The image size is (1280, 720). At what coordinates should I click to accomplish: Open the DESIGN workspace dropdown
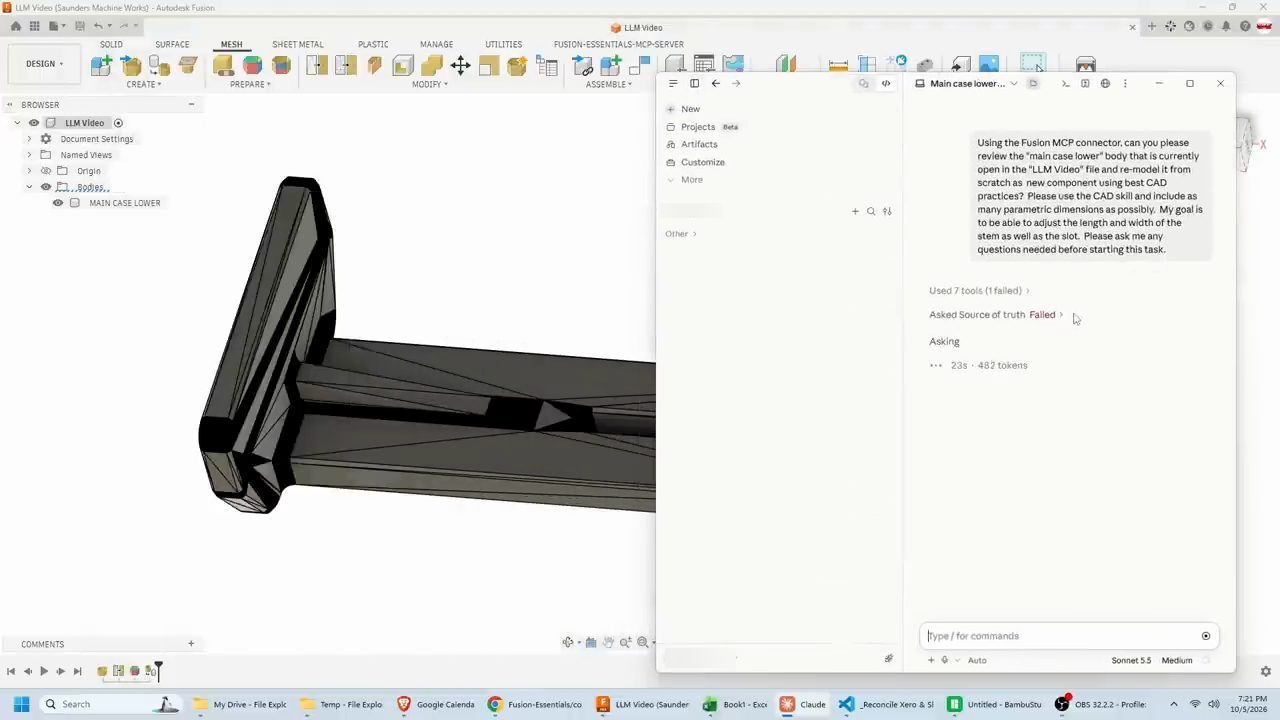[44, 64]
